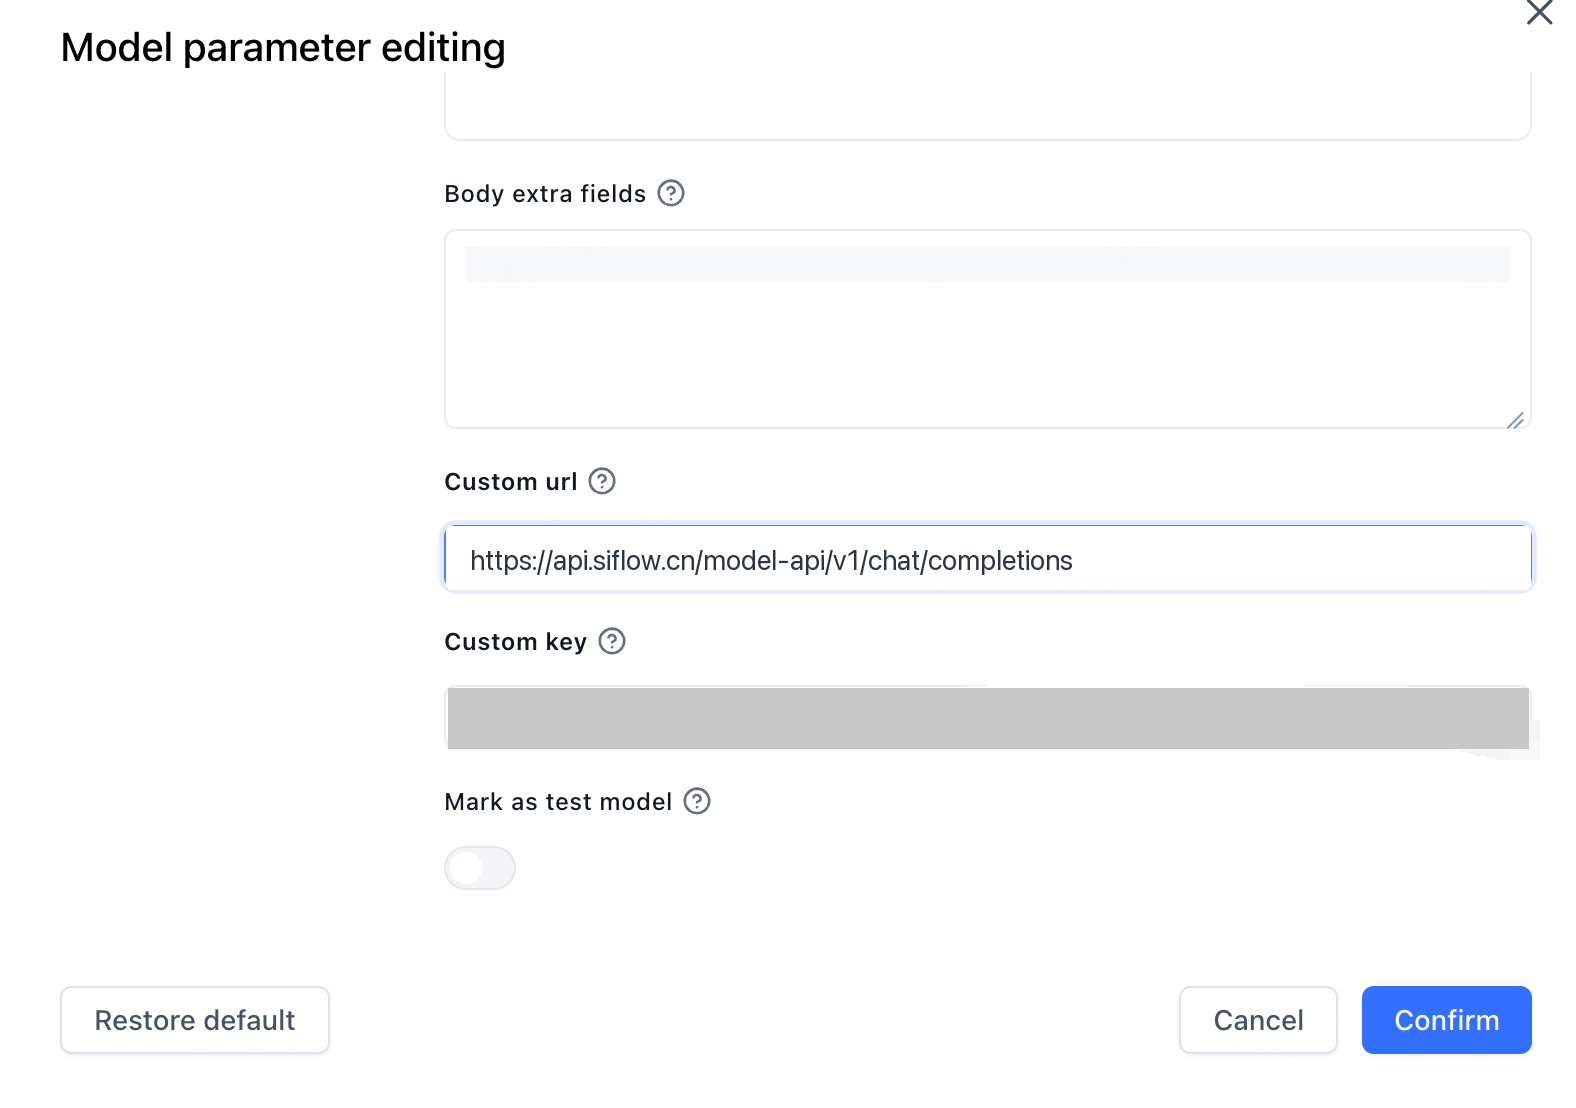This screenshot has height=1108, width=1576.
Task: Click the Restore default button
Action: 195,1020
